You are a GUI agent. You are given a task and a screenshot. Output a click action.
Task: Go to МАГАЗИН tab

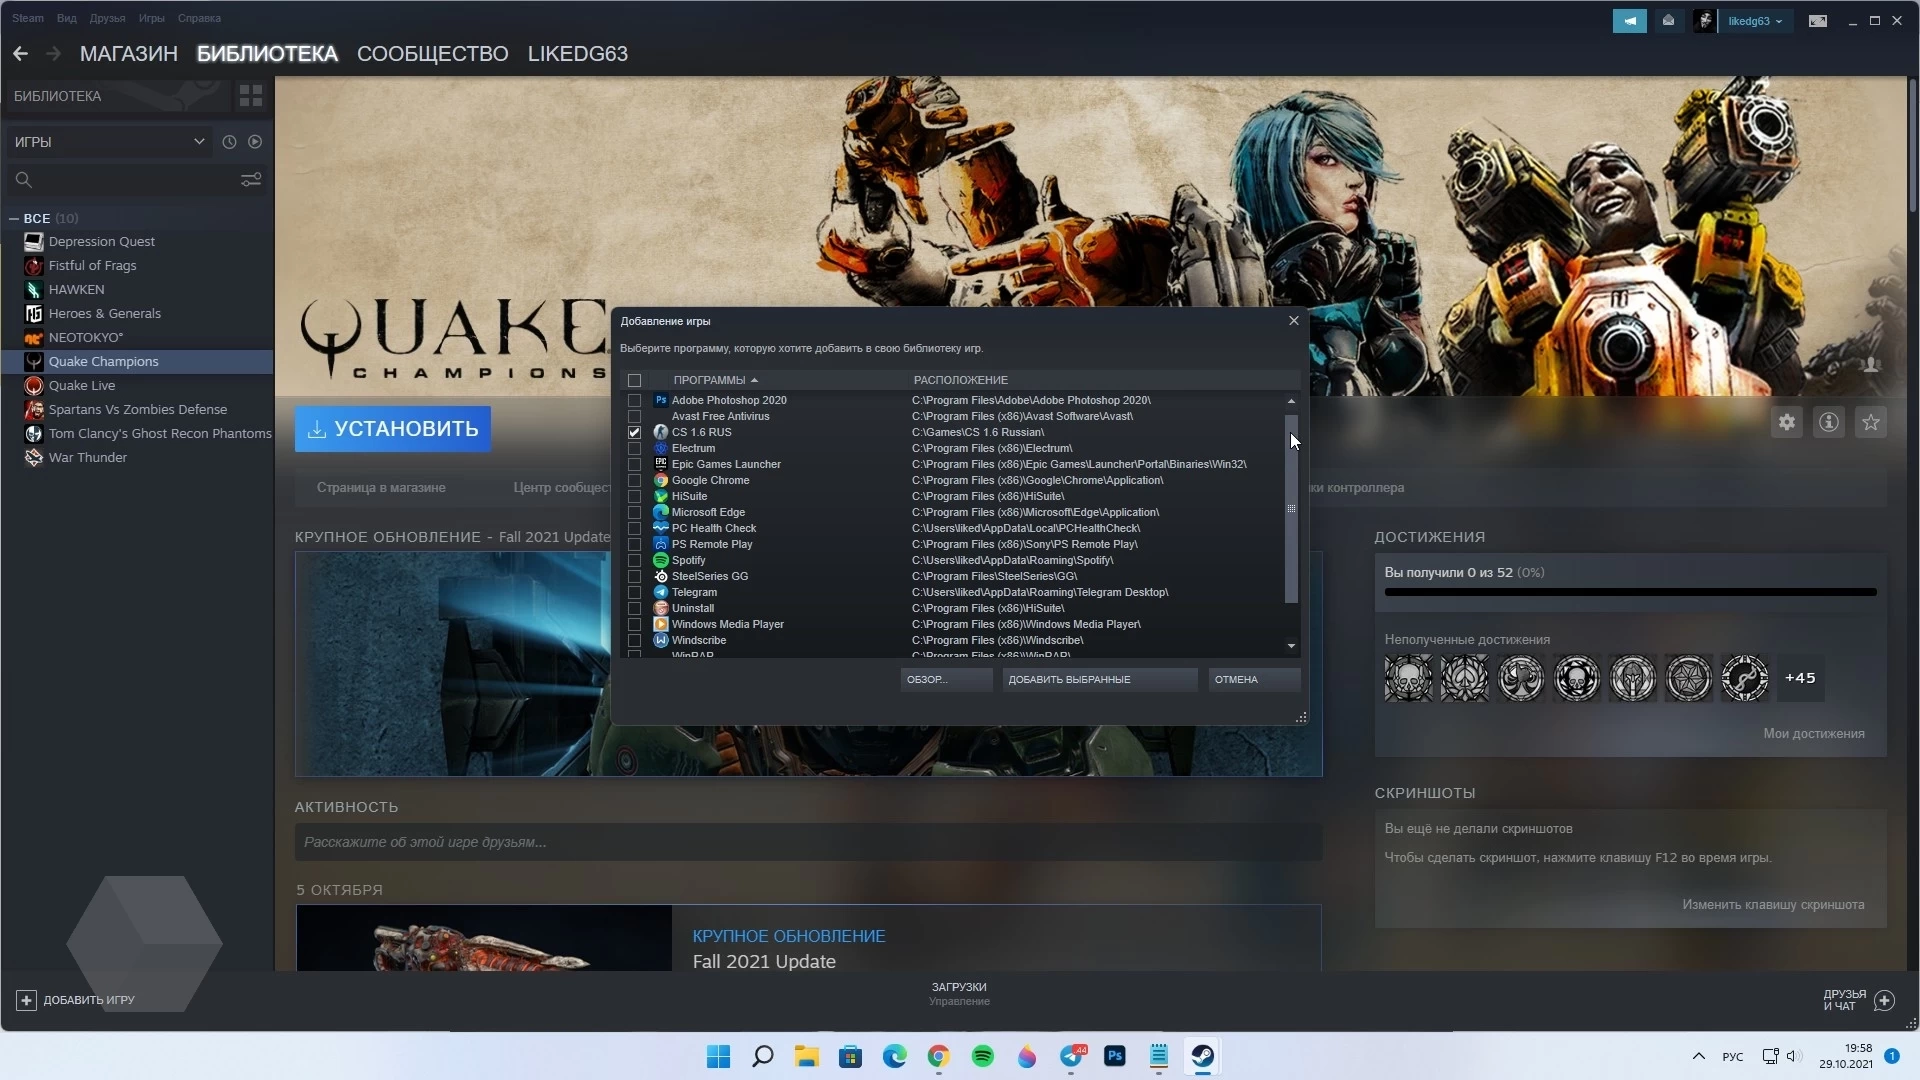pos(129,53)
